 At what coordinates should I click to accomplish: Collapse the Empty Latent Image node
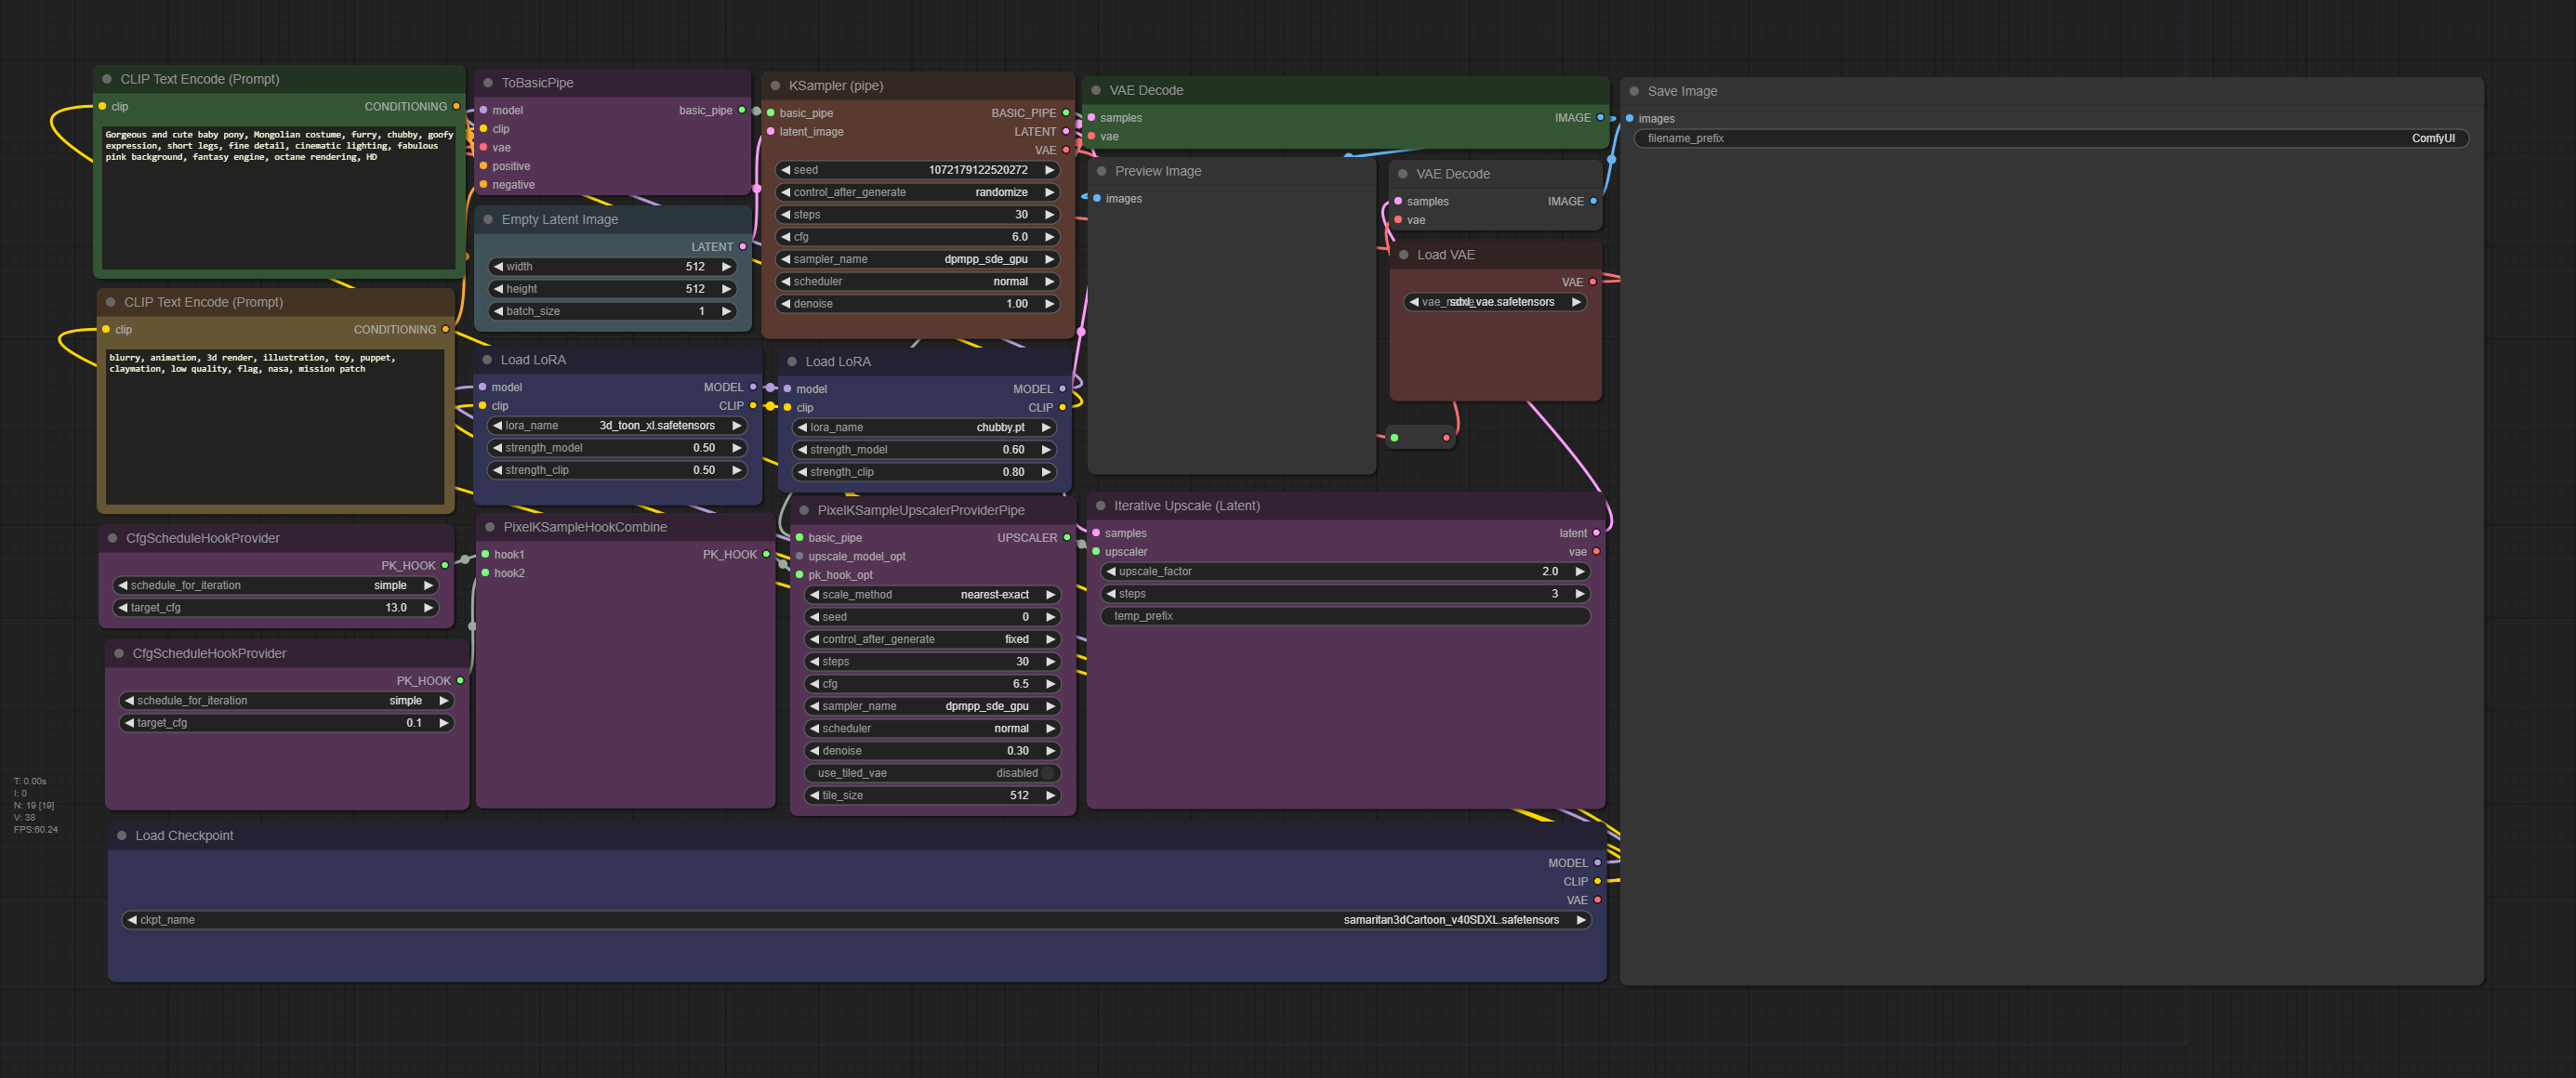click(x=488, y=220)
